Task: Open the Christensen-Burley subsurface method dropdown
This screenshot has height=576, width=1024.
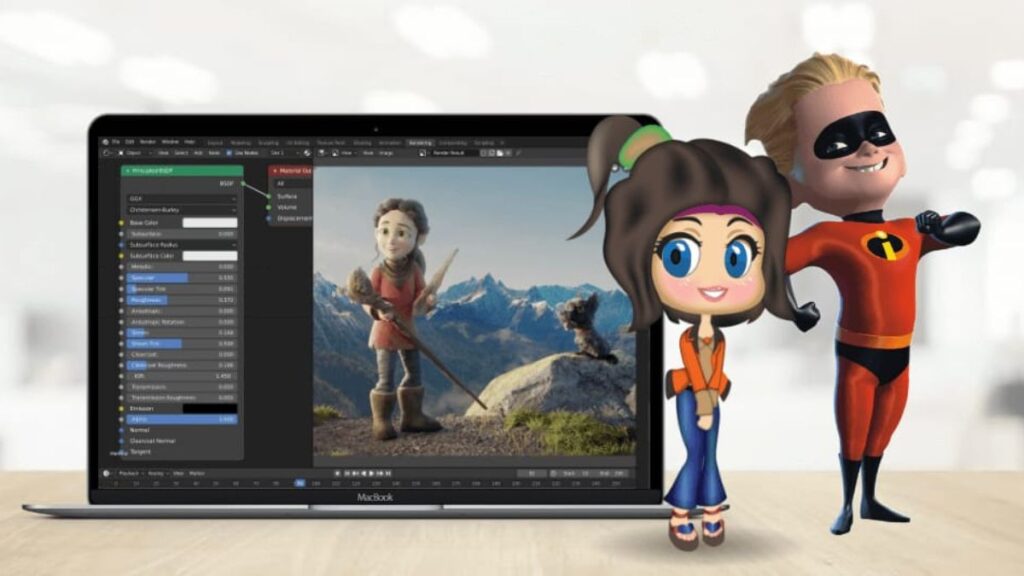Action: [x=182, y=211]
